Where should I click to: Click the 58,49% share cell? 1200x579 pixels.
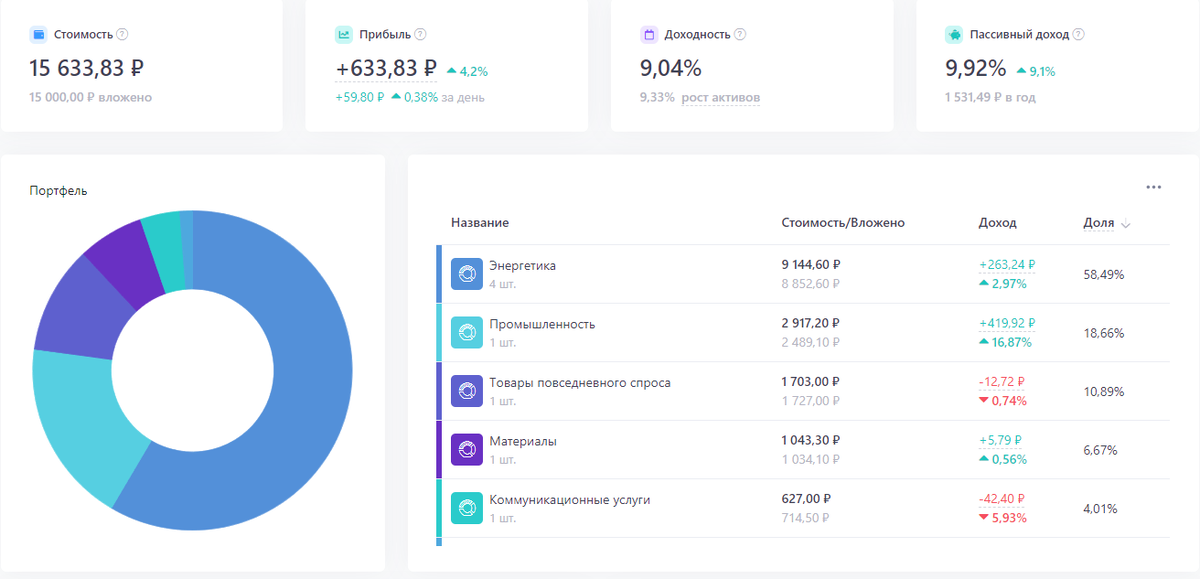click(x=1104, y=274)
